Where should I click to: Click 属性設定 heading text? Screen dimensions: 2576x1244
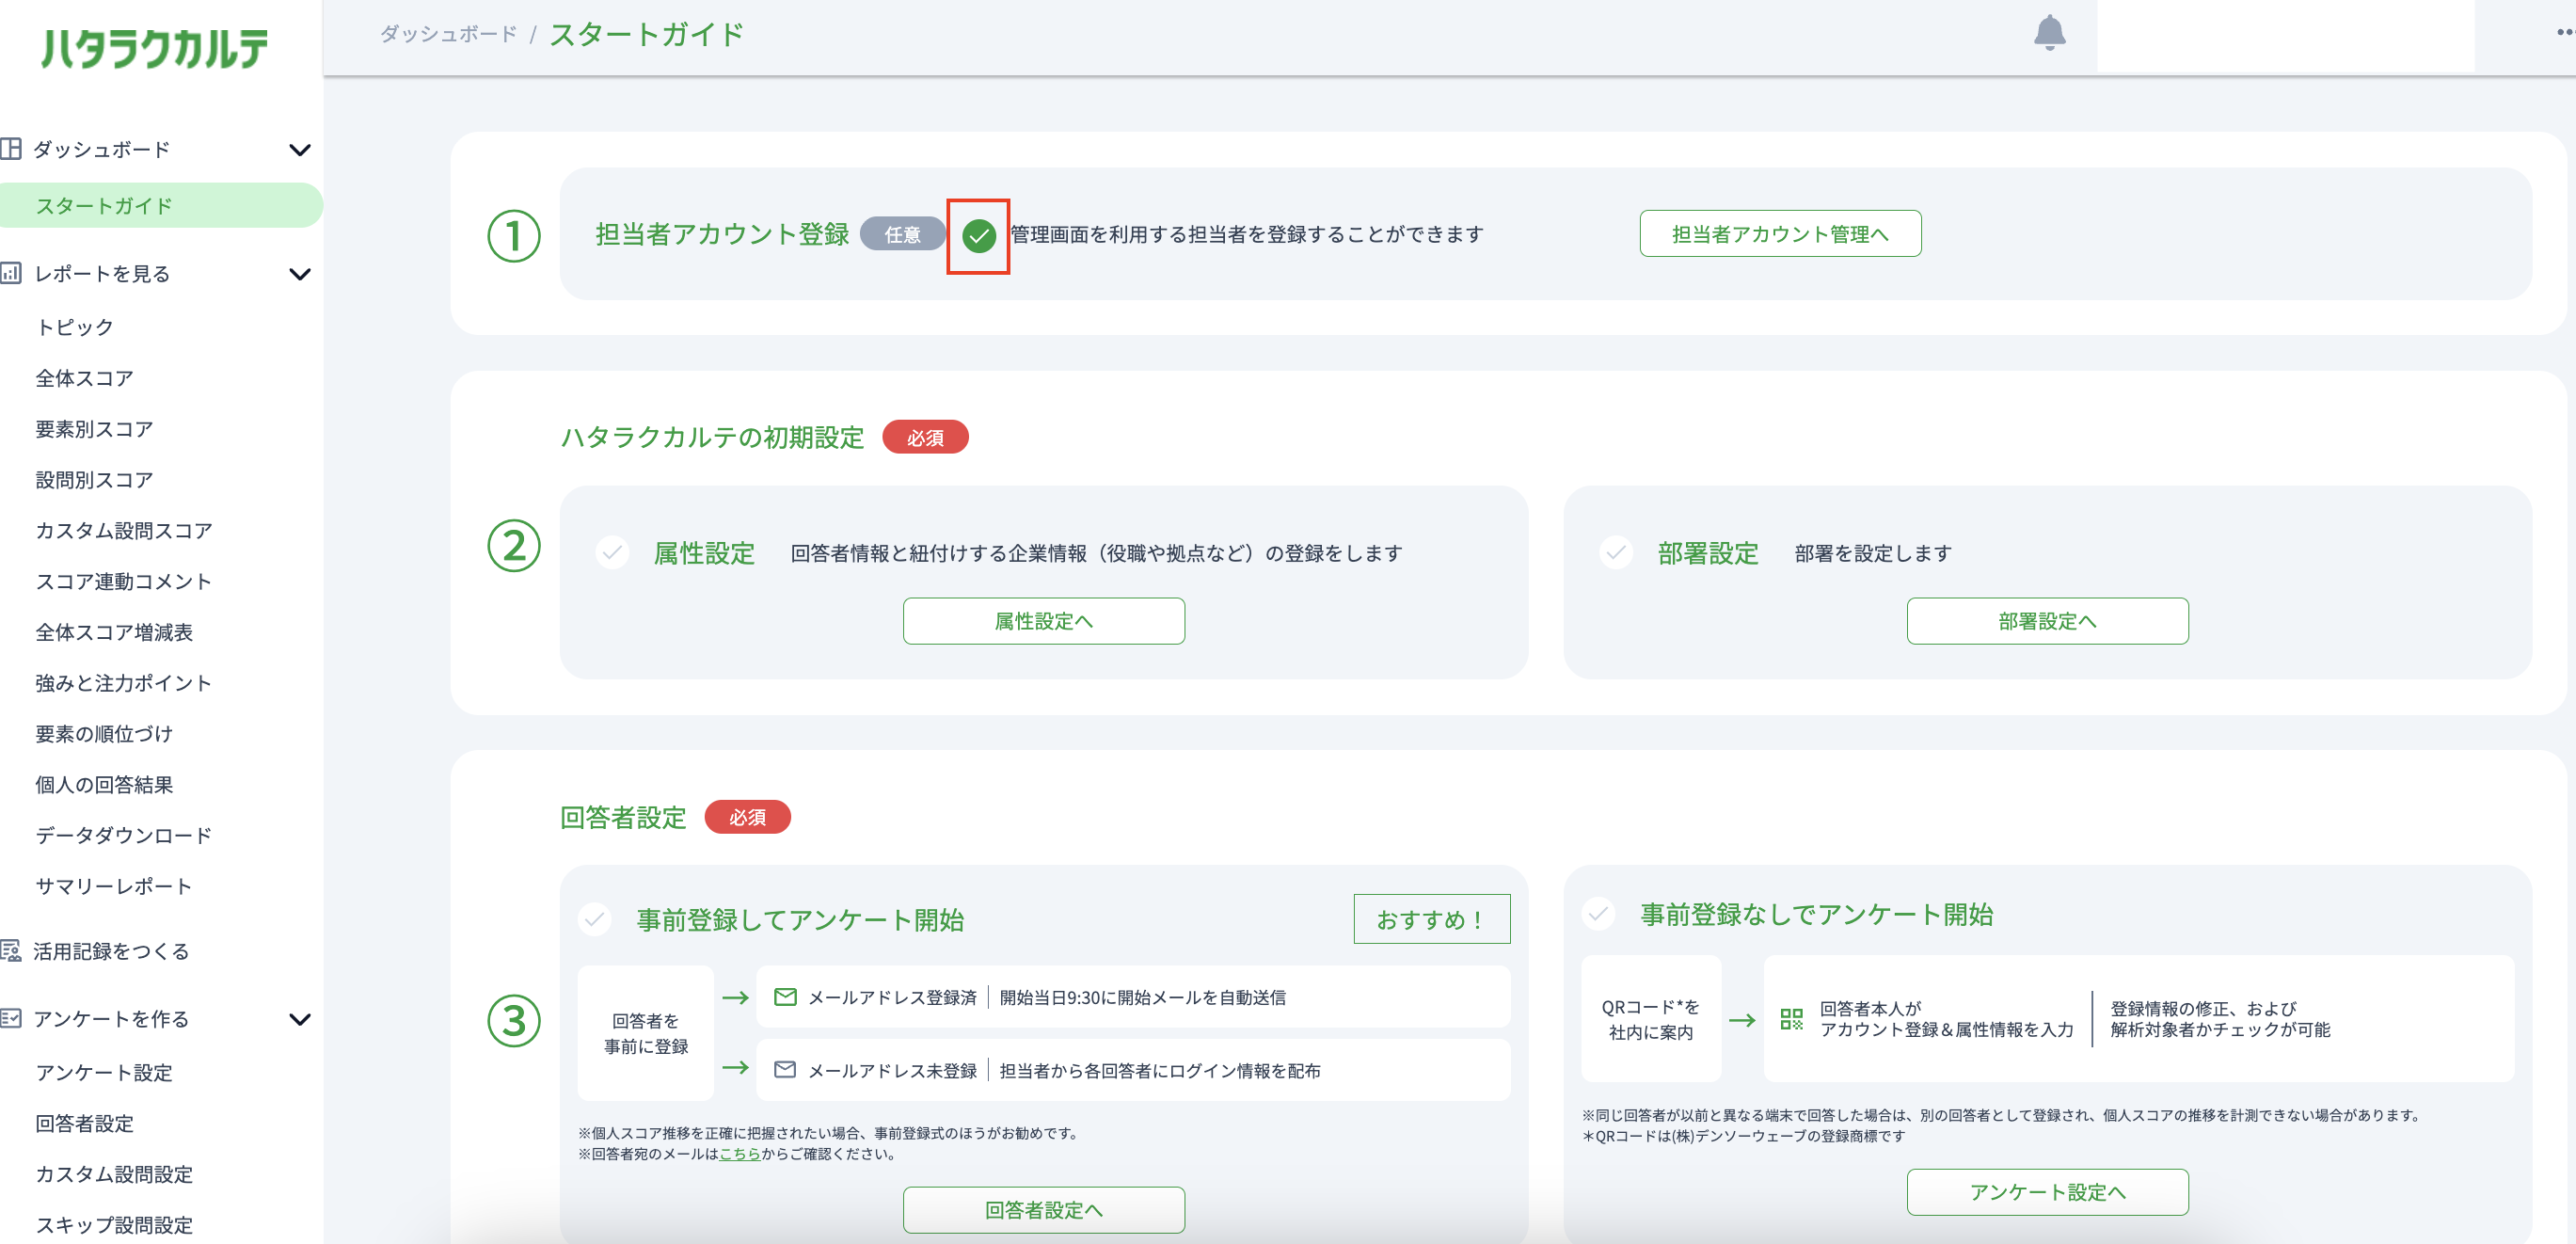click(704, 553)
